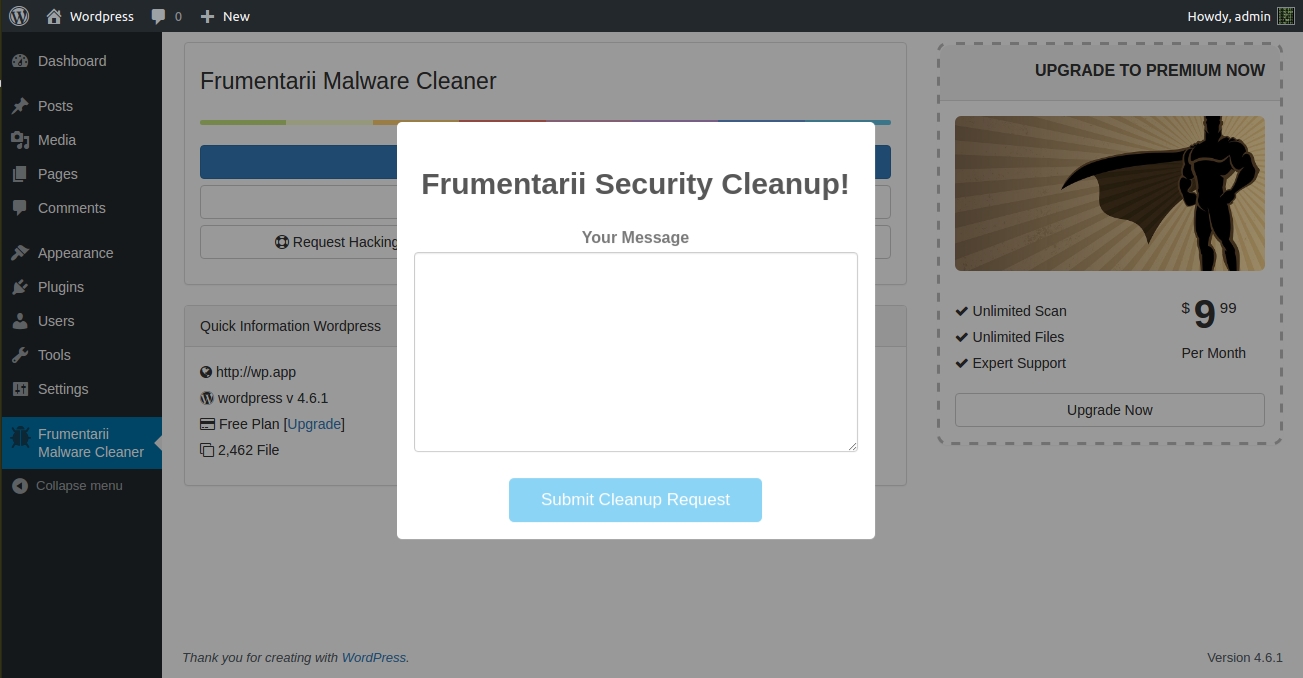Screen dimensions: 1303x678
Task: Open the Pages menu item
Action: click(57, 174)
